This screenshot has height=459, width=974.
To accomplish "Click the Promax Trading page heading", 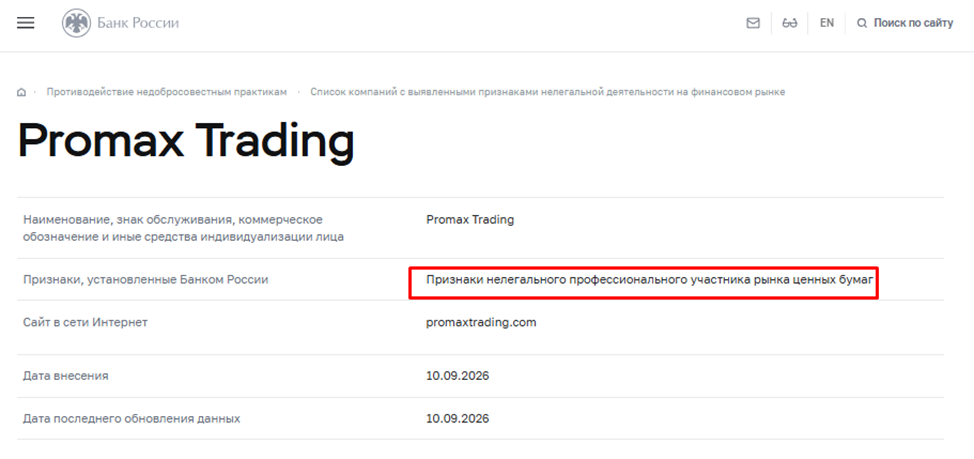I will click(x=186, y=142).
